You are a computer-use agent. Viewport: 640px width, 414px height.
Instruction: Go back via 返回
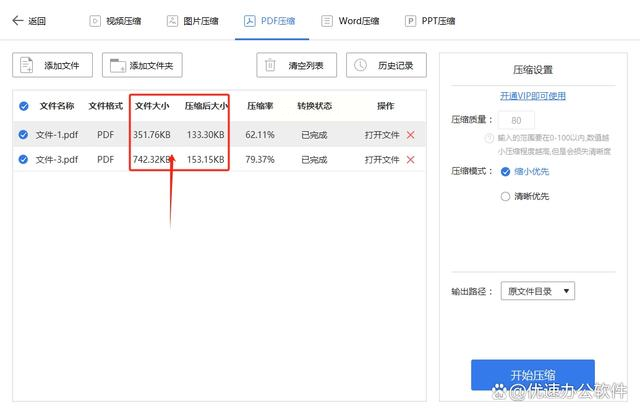coord(29,21)
